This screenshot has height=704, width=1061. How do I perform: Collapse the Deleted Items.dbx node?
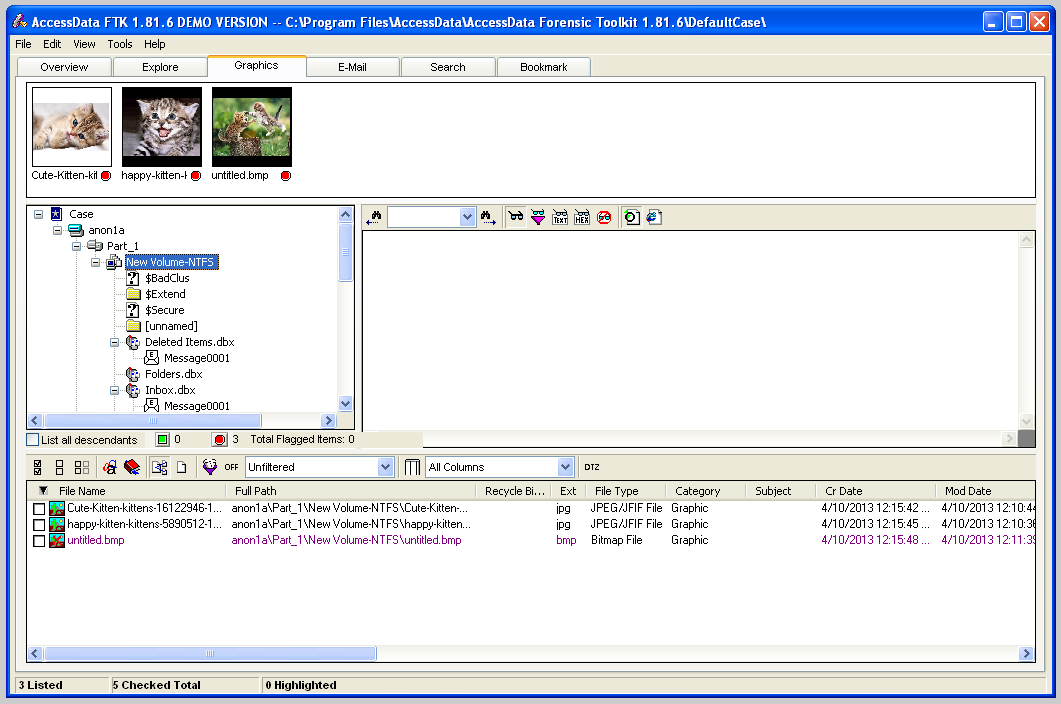pyautogui.click(x=114, y=342)
